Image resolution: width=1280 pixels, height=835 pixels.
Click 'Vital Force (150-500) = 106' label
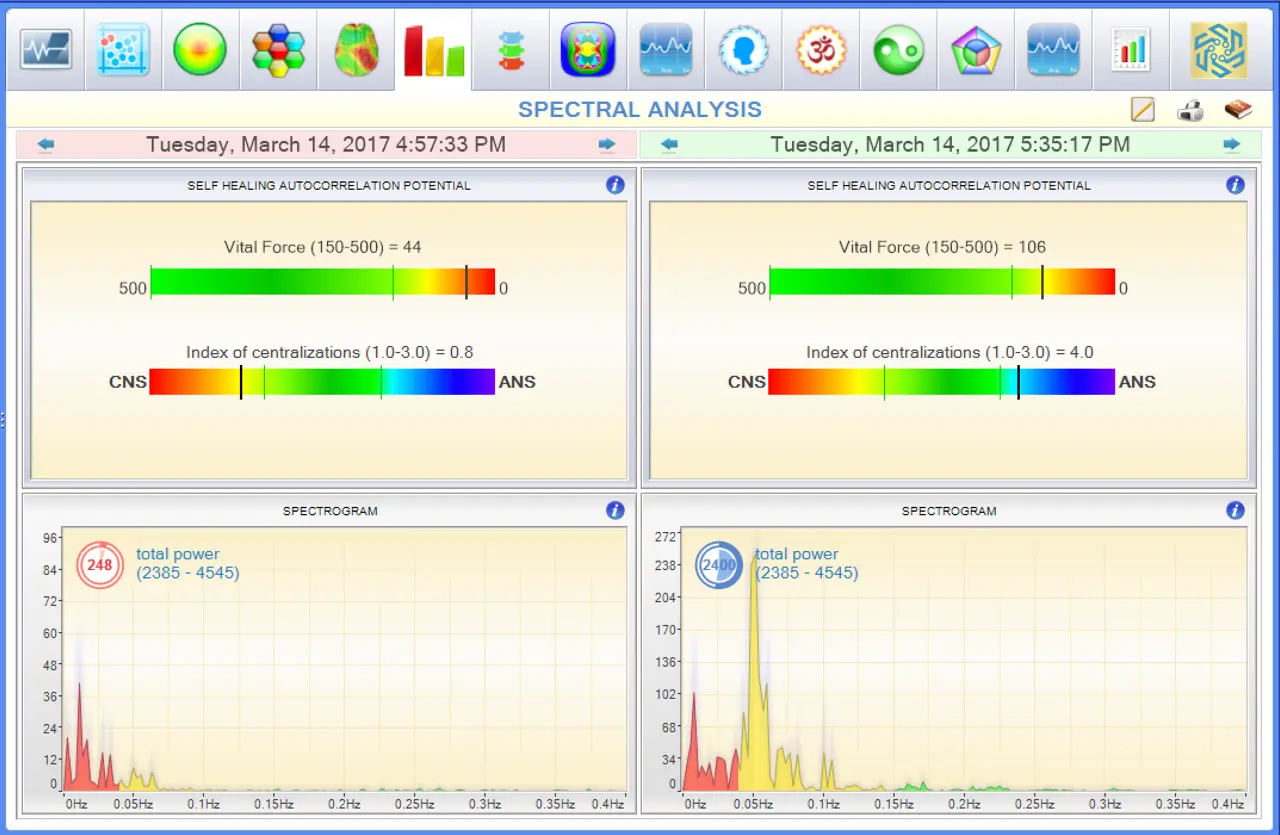pyautogui.click(x=943, y=247)
